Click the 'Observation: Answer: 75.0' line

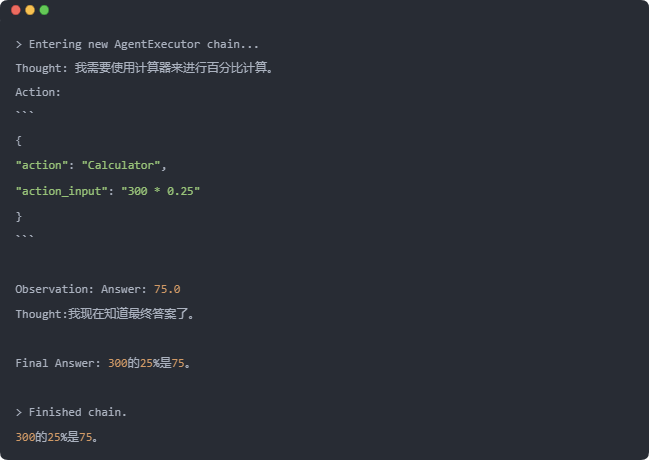[x=98, y=289]
